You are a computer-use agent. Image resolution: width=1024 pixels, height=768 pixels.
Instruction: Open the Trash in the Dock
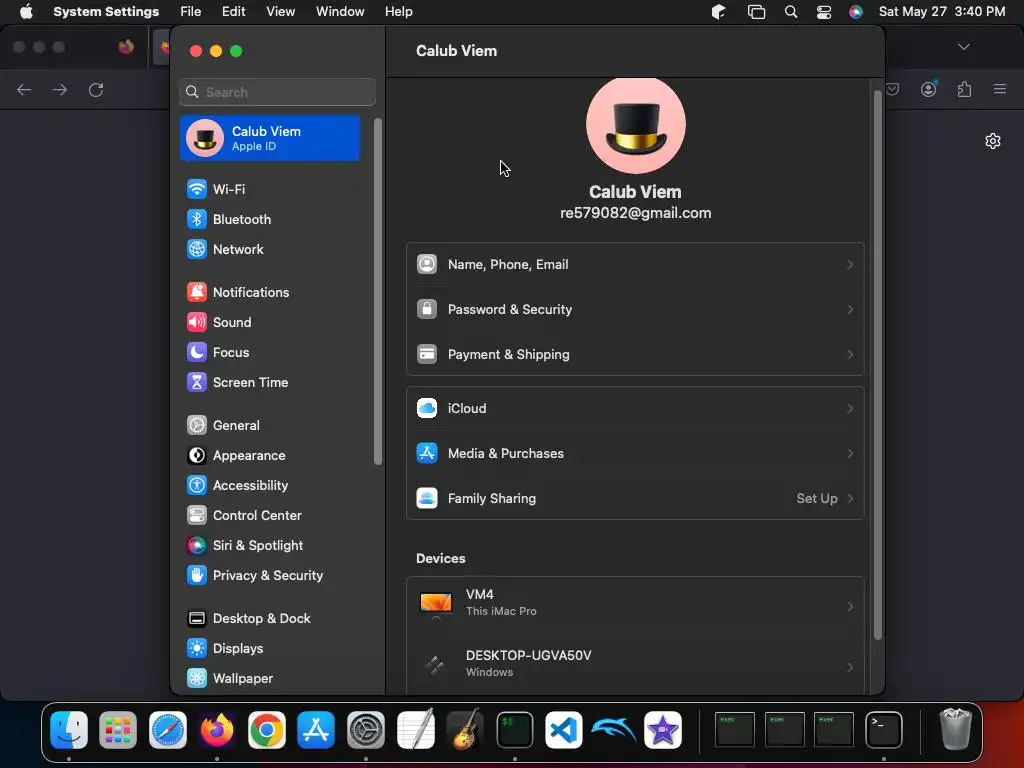(955, 729)
